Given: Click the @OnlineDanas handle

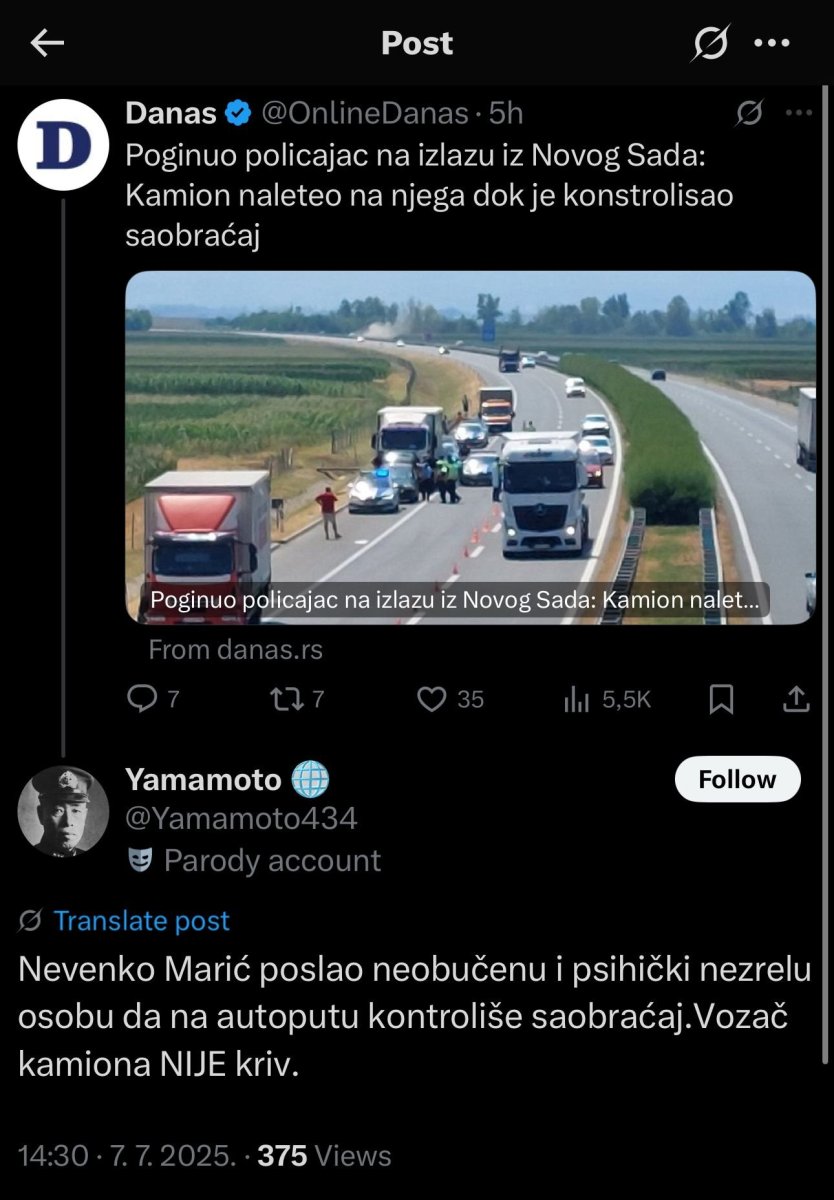Looking at the screenshot, I should pyautogui.click(x=364, y=114).
